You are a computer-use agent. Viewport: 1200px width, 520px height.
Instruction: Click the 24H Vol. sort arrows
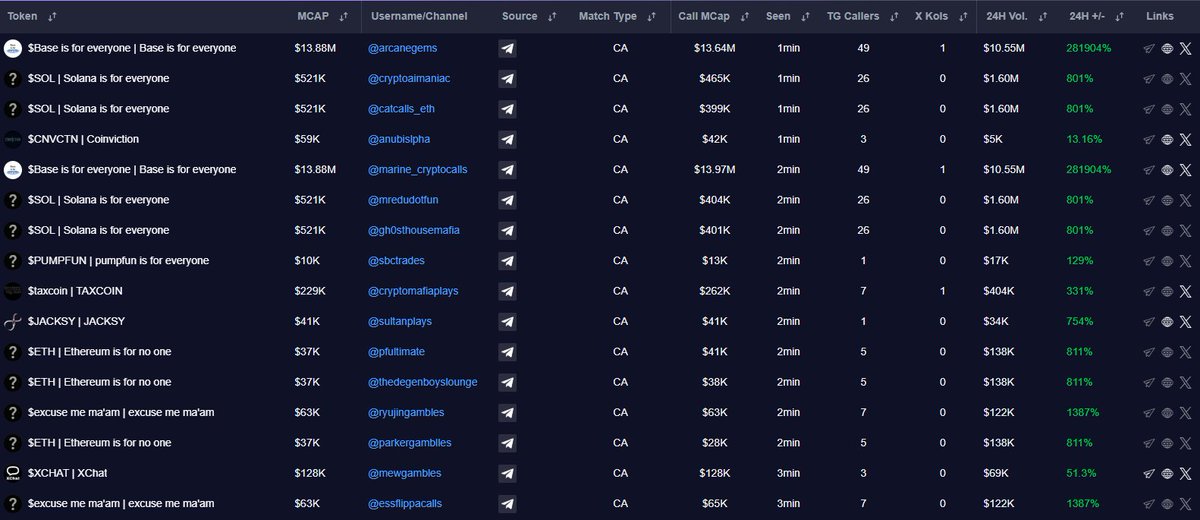tap(1044, 17)
